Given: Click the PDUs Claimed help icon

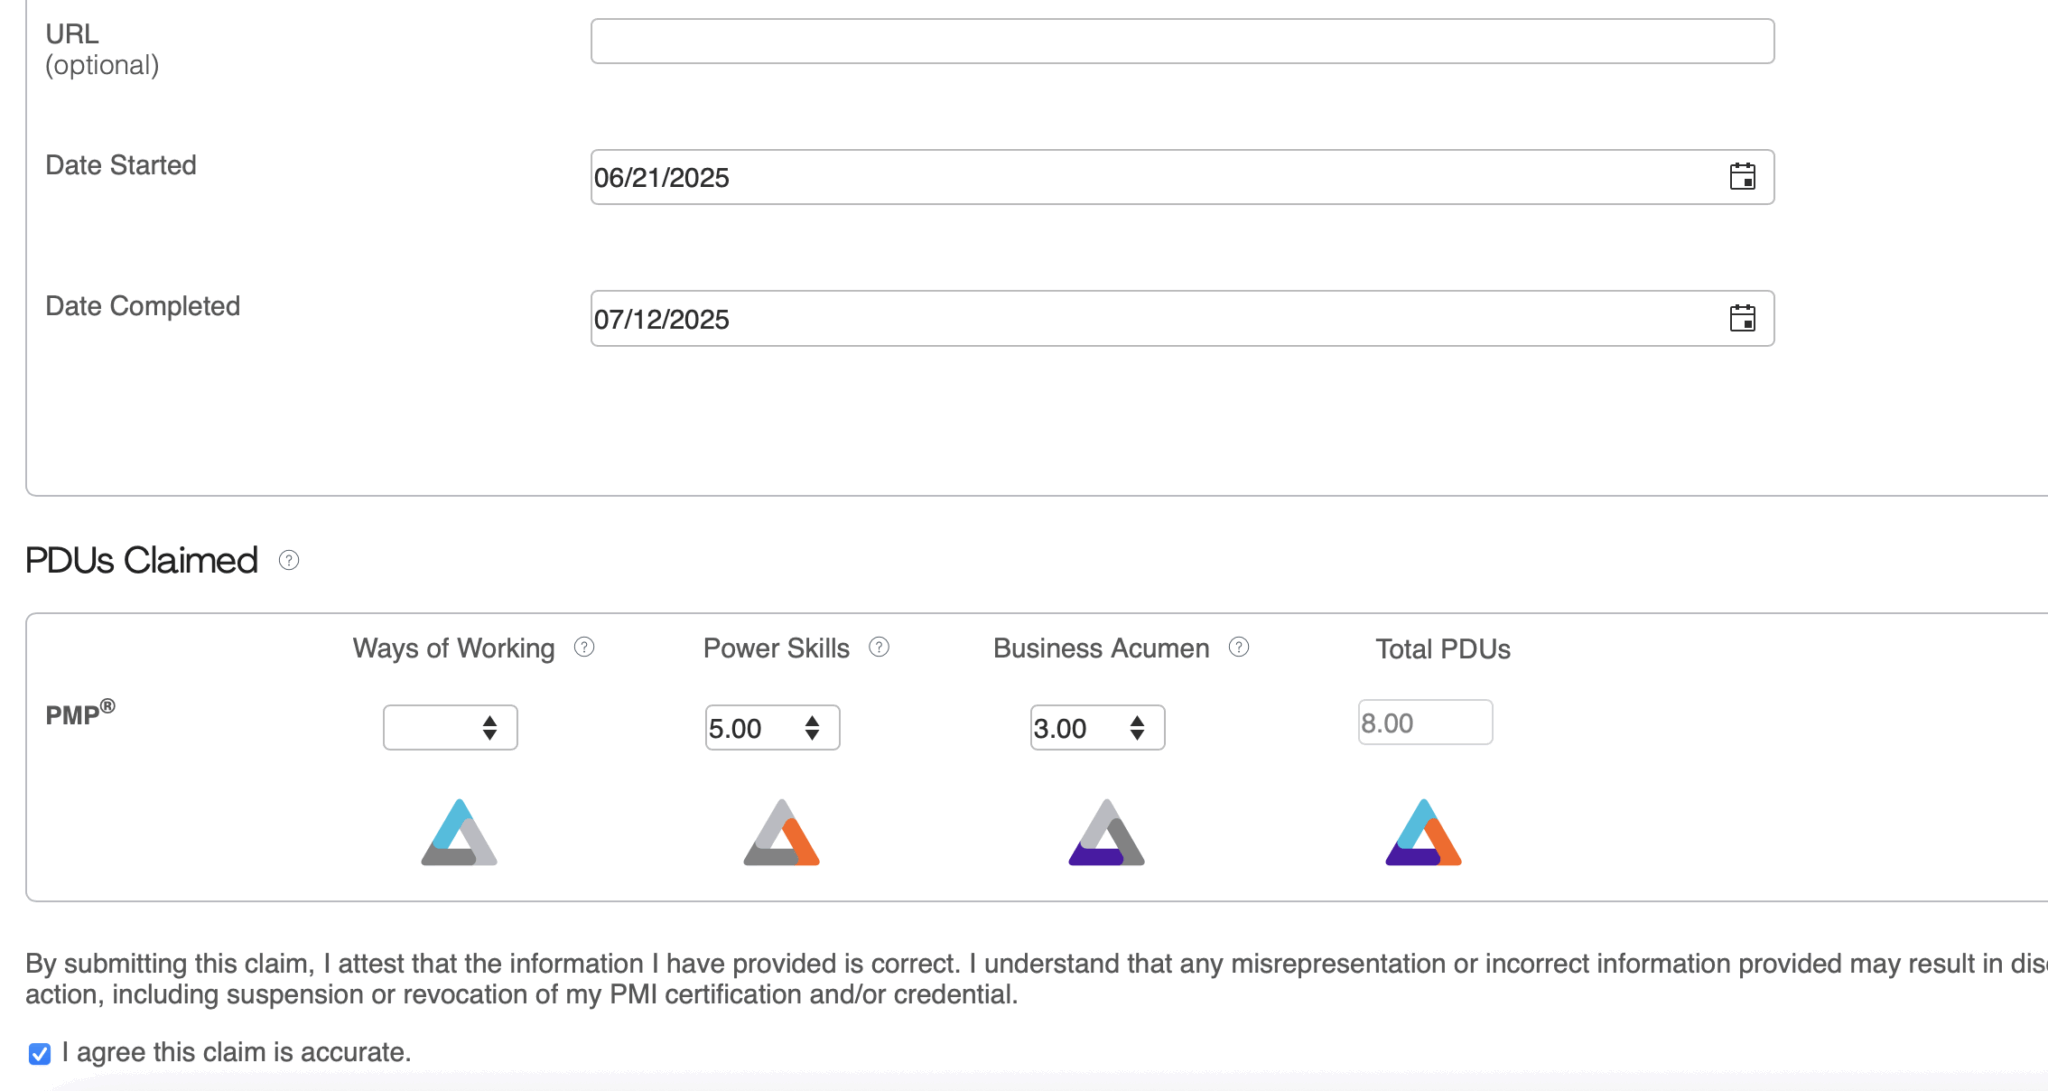Looking at the screenshot, I should [x=289, y=560].
